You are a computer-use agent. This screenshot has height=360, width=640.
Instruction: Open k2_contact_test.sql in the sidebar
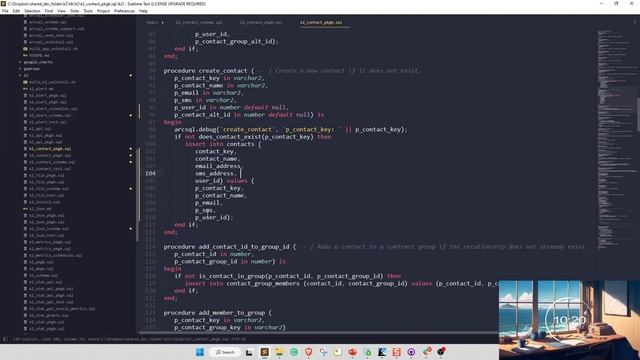point(50,169)
